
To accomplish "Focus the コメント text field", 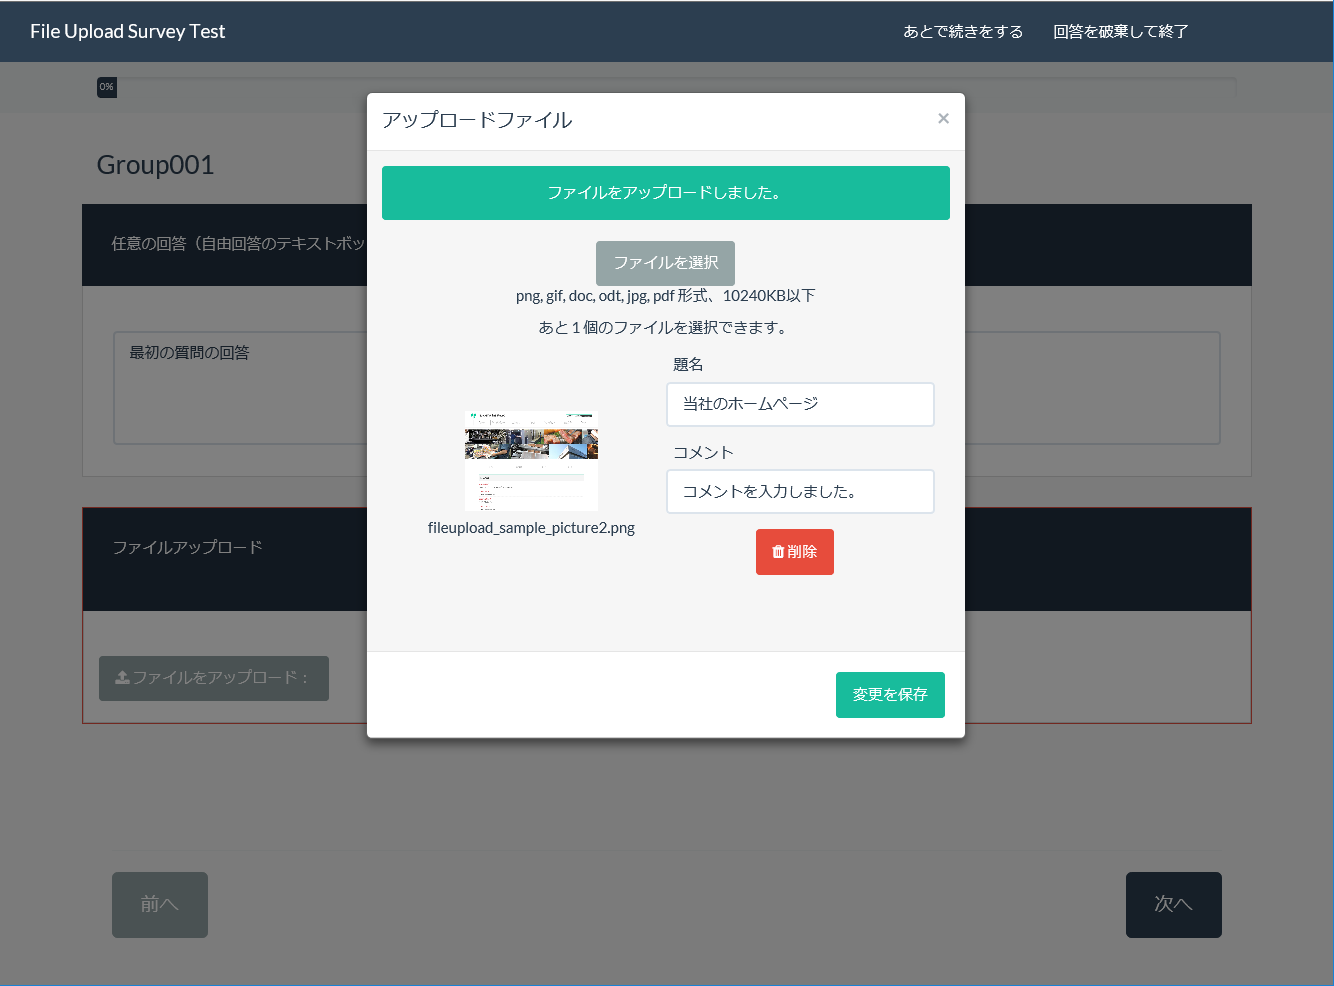I will (x=800, y=492).
